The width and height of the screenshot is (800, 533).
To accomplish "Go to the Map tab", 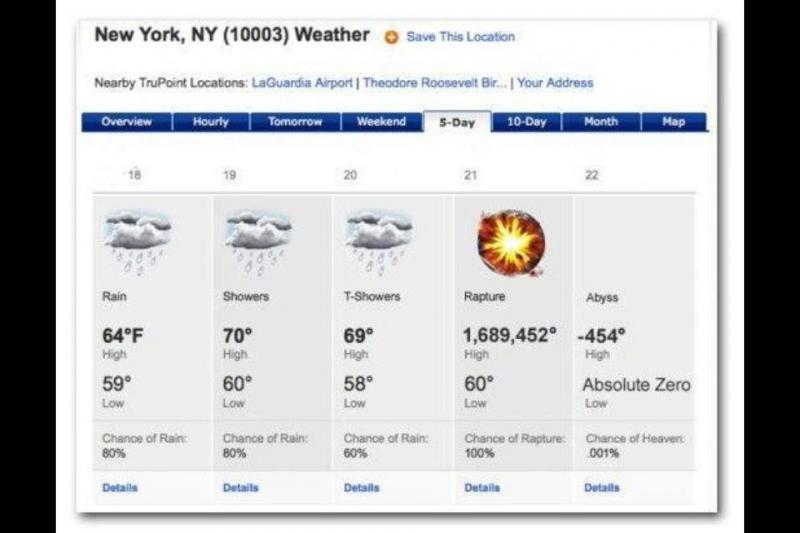I will [674, 122].
